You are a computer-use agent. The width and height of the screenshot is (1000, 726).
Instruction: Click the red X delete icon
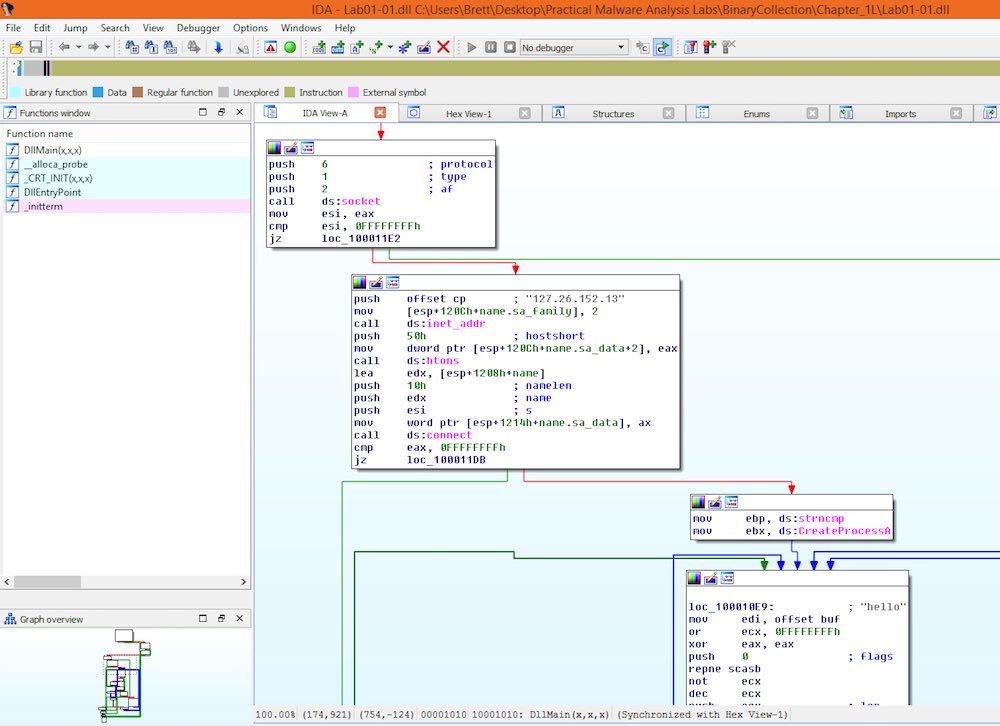[443, 47]
